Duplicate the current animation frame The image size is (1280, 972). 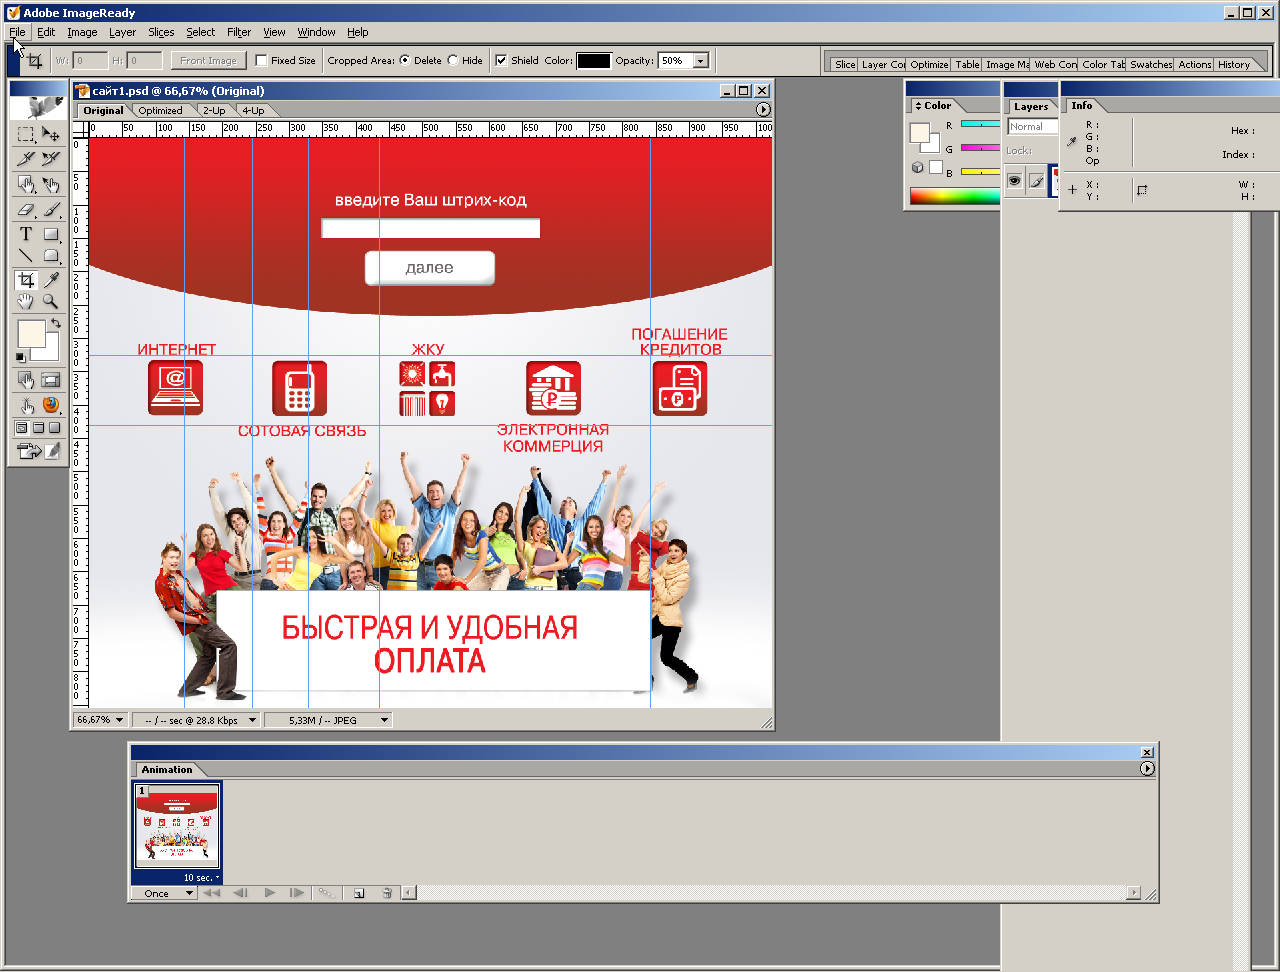click(359, 893)
